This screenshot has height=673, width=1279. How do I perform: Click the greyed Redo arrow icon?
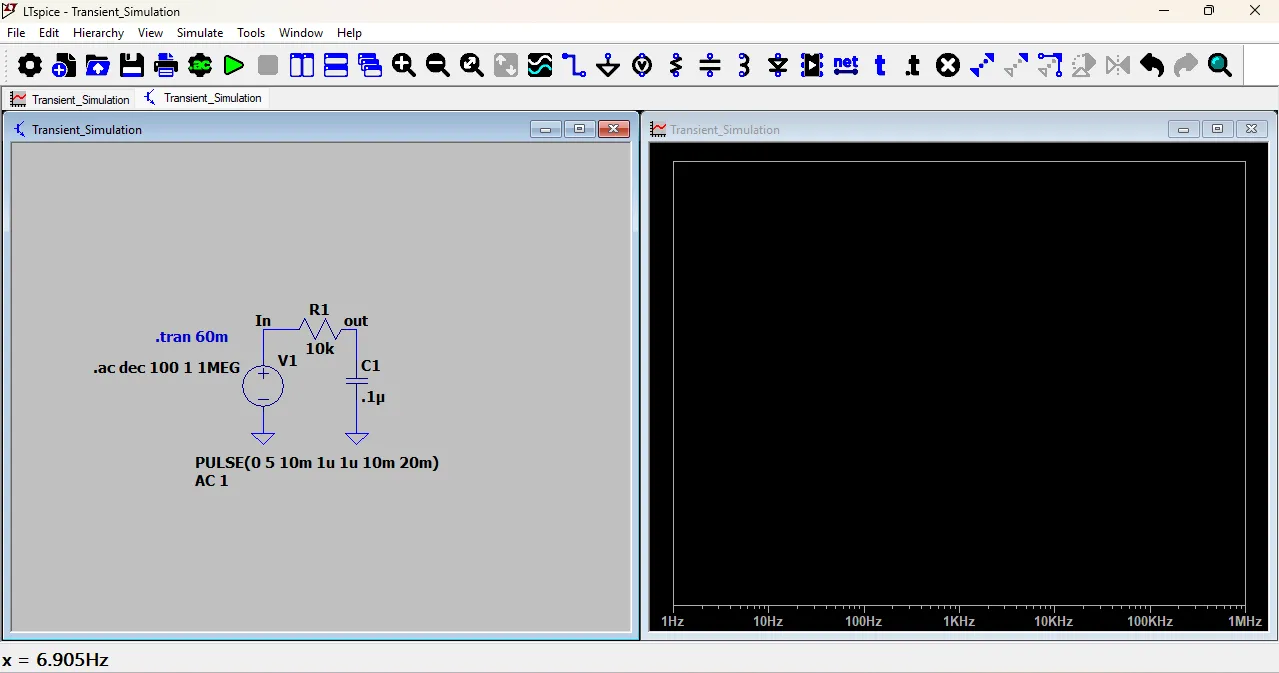[1186, 66]
